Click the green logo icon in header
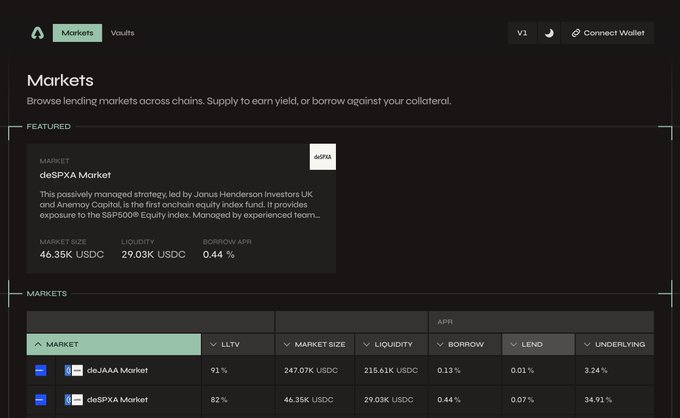This screenshot has height=418, width=680. click(x=38, y=33)
